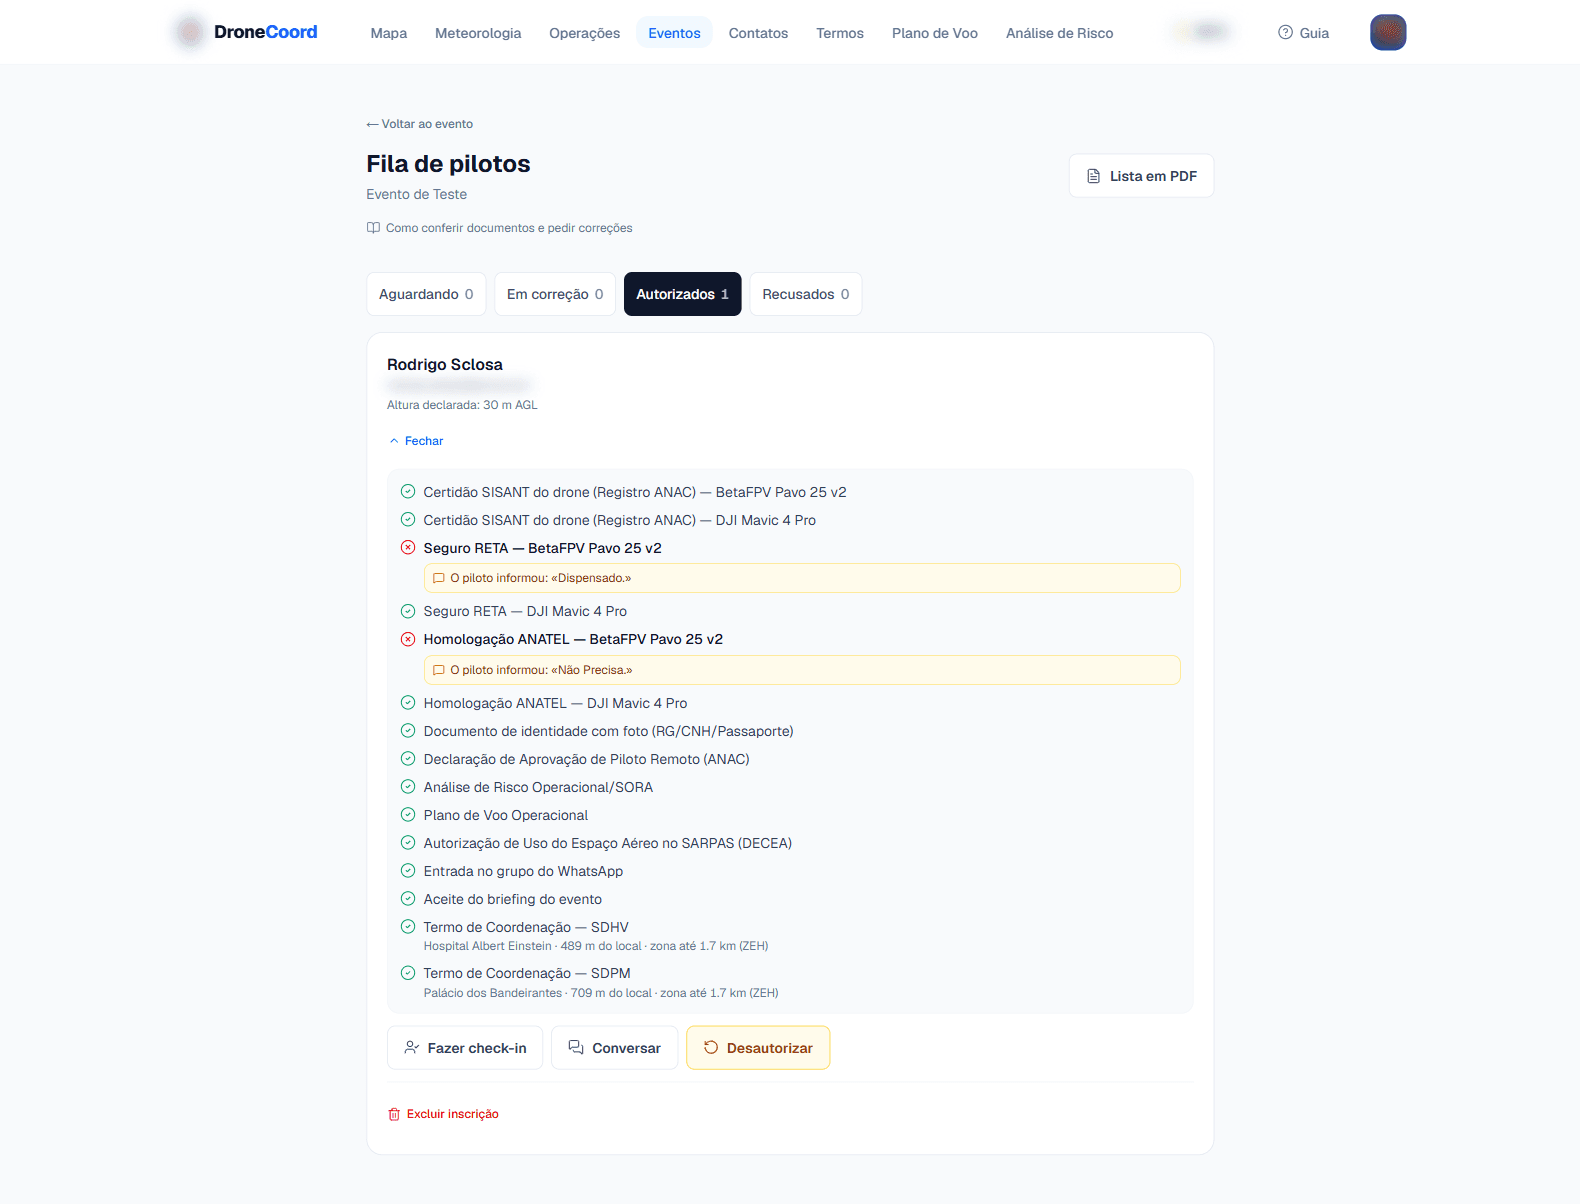Click green check icon for Seguro RETA DJI Mavic

click(408, 611)
